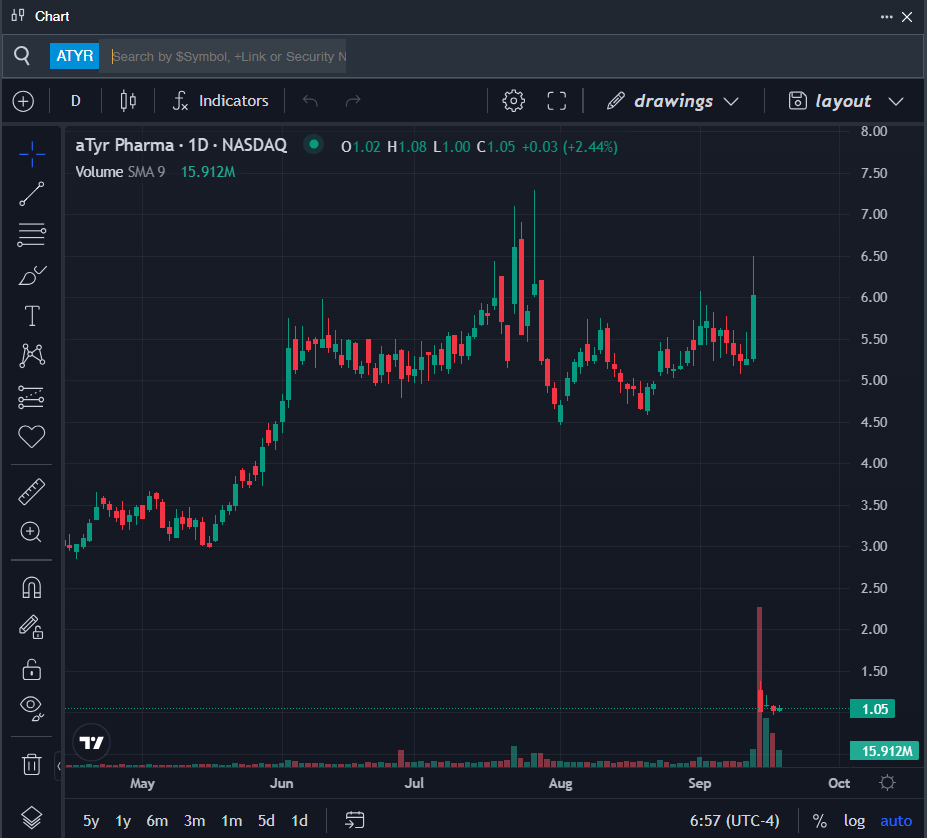Remove drawings with the trash icon
The image size is (927, 838).
(x=32, y=765)
